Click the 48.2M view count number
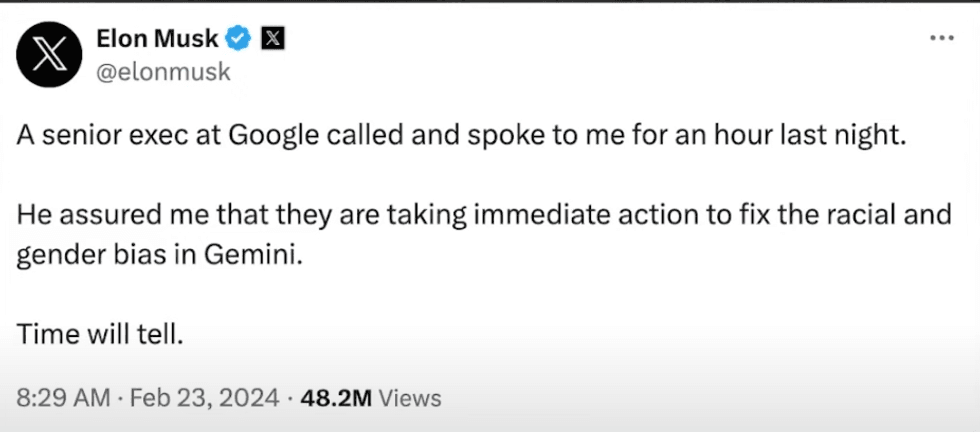Viewport: 980px width, 432px height. point(335,398)
